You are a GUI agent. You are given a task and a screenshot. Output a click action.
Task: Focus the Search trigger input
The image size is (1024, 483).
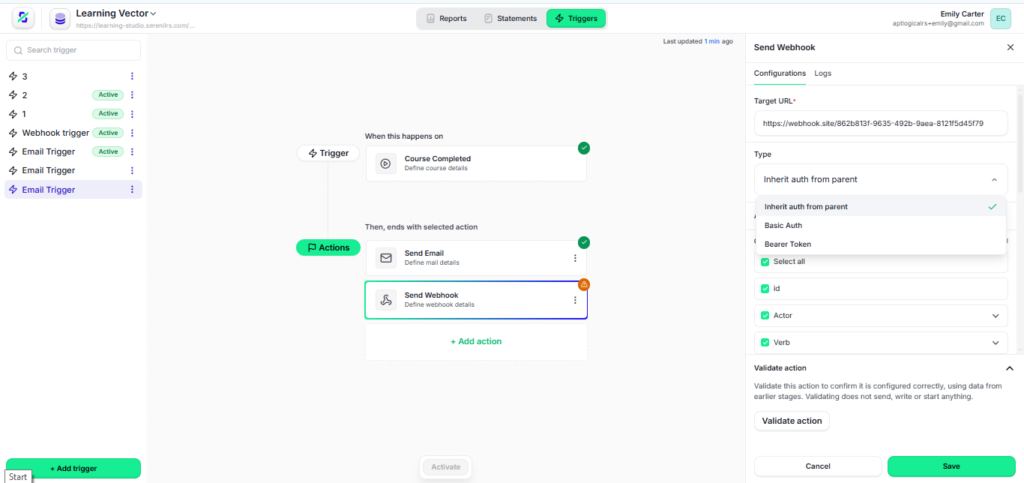tap(73, 50)
